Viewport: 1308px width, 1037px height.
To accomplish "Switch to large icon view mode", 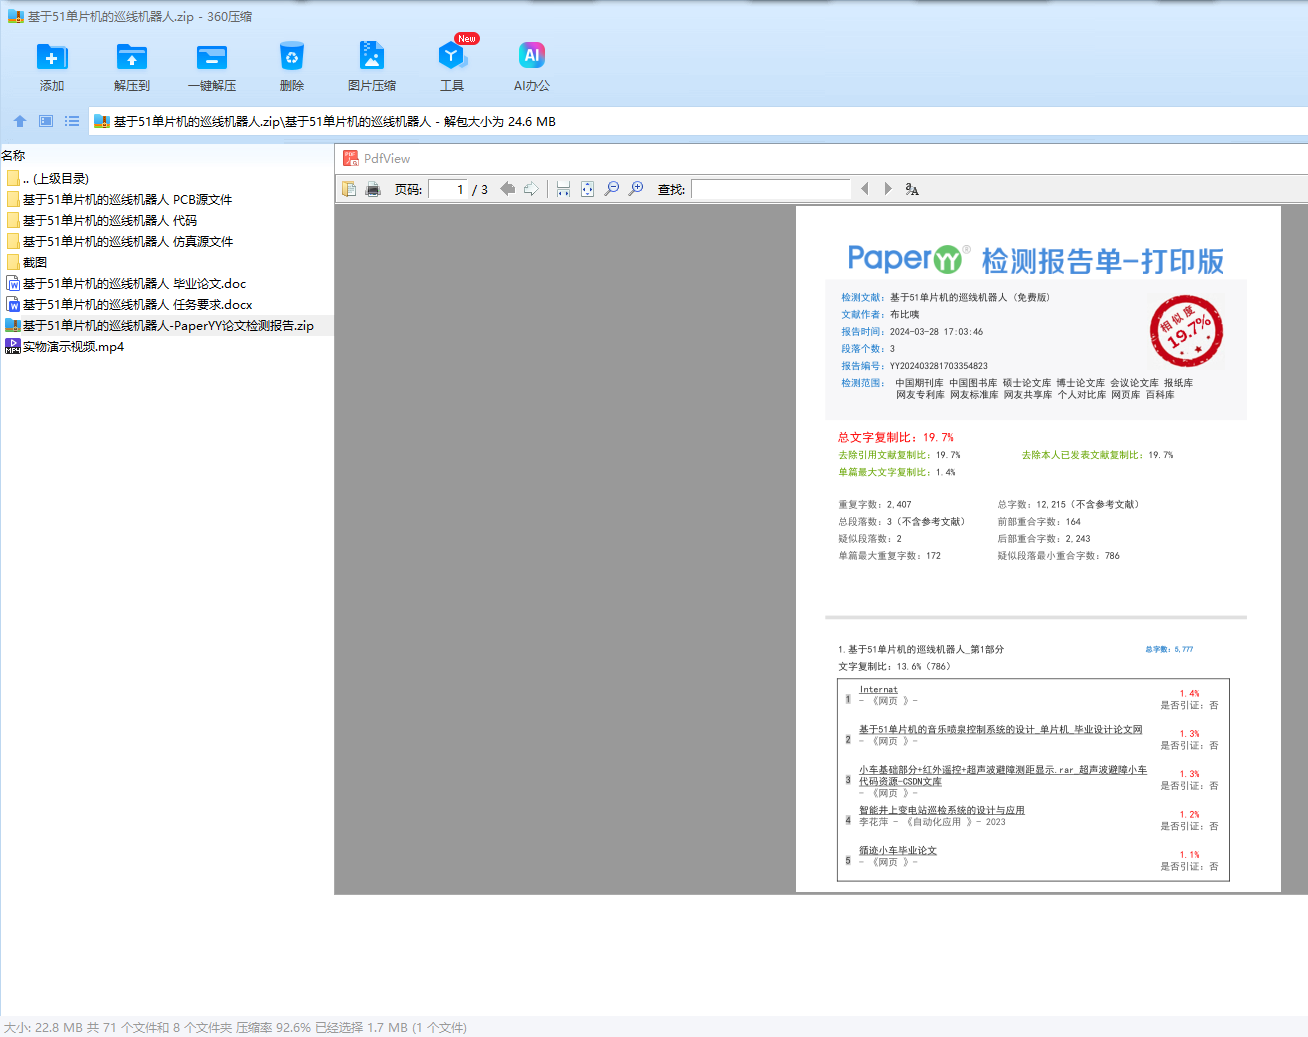I will tap(46, 121).
